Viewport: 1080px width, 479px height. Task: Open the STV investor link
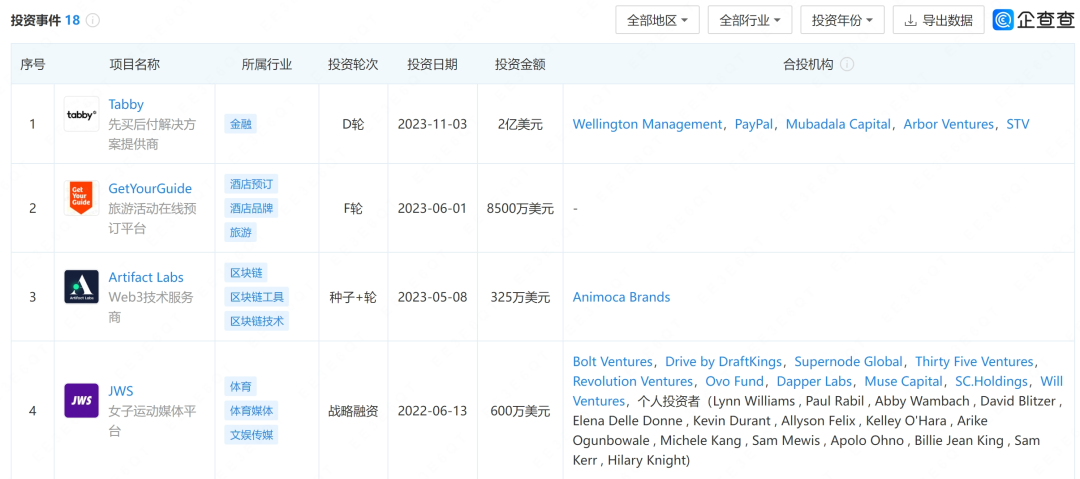click(x=1018, y=124)
